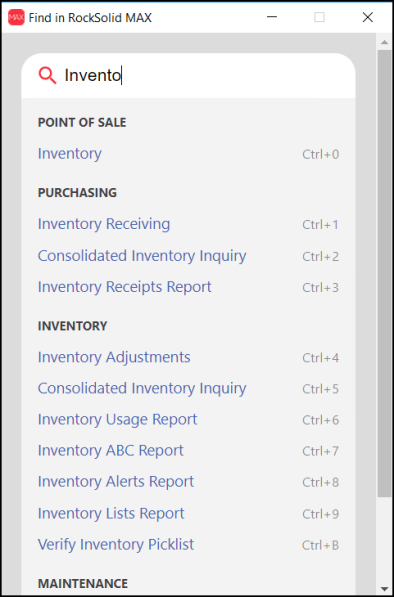Minimize the Find in RockSolid MAX window

(272, 17)
